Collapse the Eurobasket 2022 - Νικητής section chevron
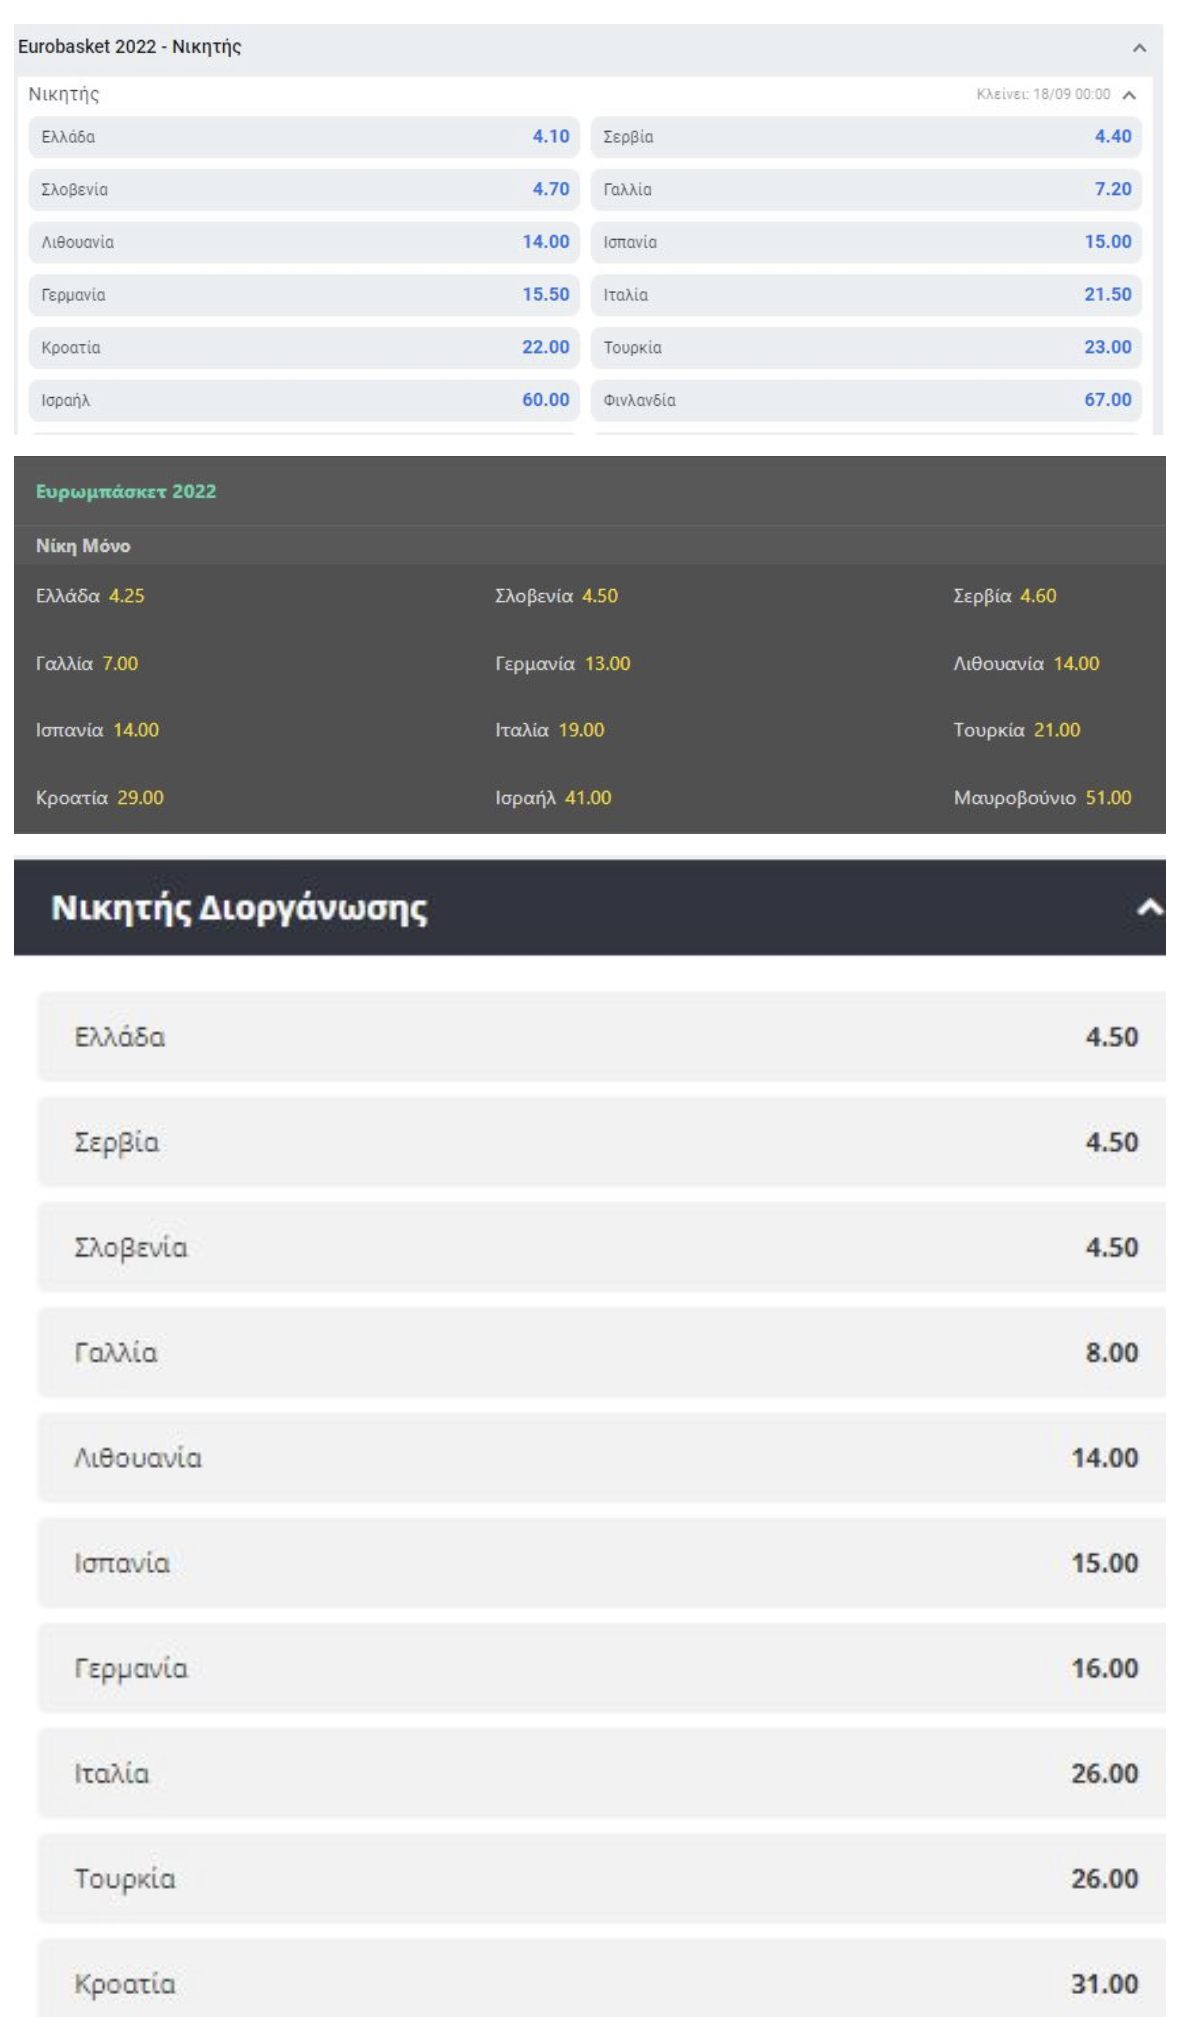Screen dimensions: 1180x2017 click(x=1138, y=48)
